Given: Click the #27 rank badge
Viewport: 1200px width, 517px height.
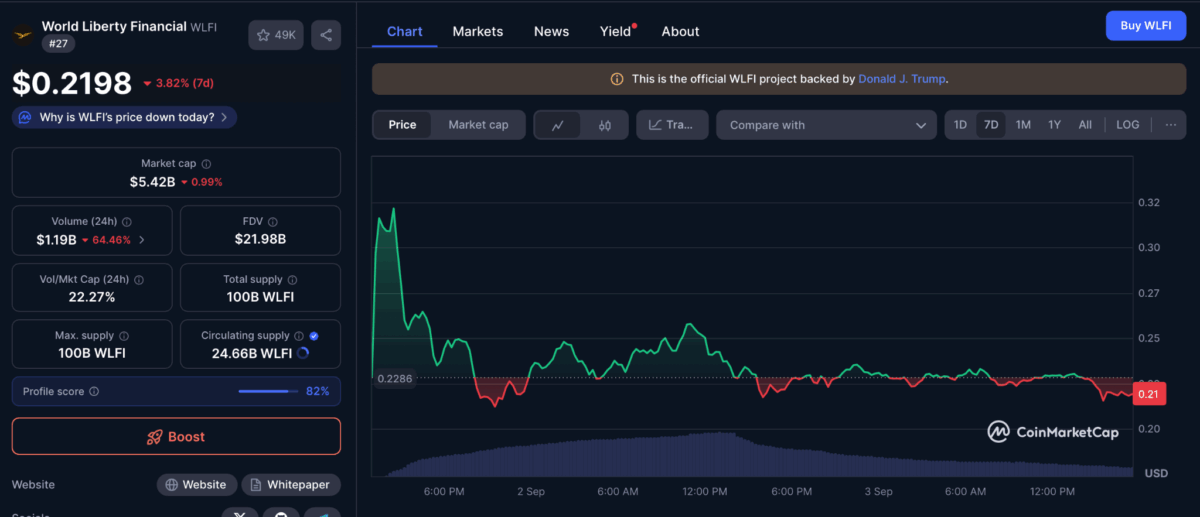Looking at the screenshot, I should [x=58, y=44].
